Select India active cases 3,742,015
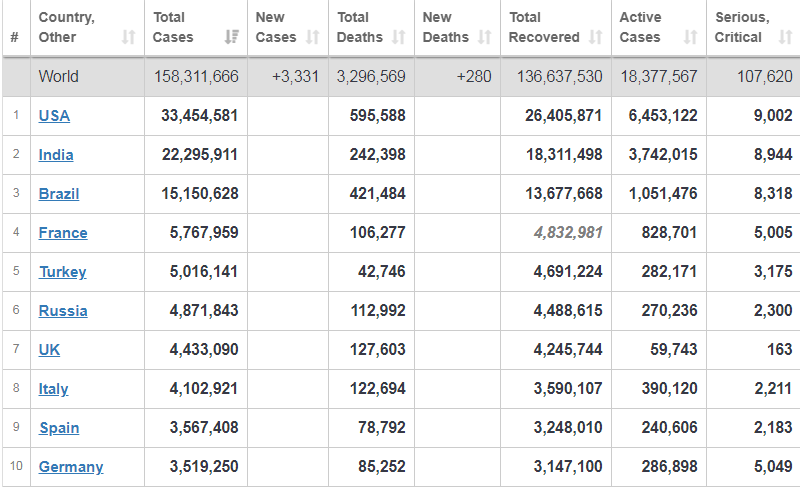 (x=663, y=155)
